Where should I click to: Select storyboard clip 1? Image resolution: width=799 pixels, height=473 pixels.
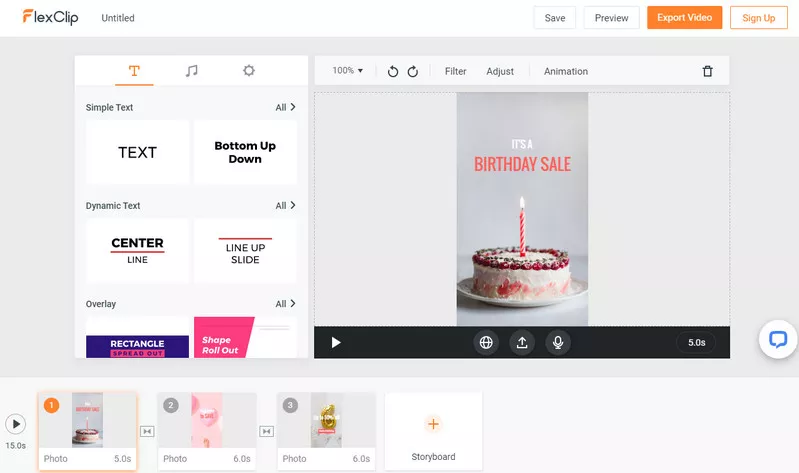88,431
